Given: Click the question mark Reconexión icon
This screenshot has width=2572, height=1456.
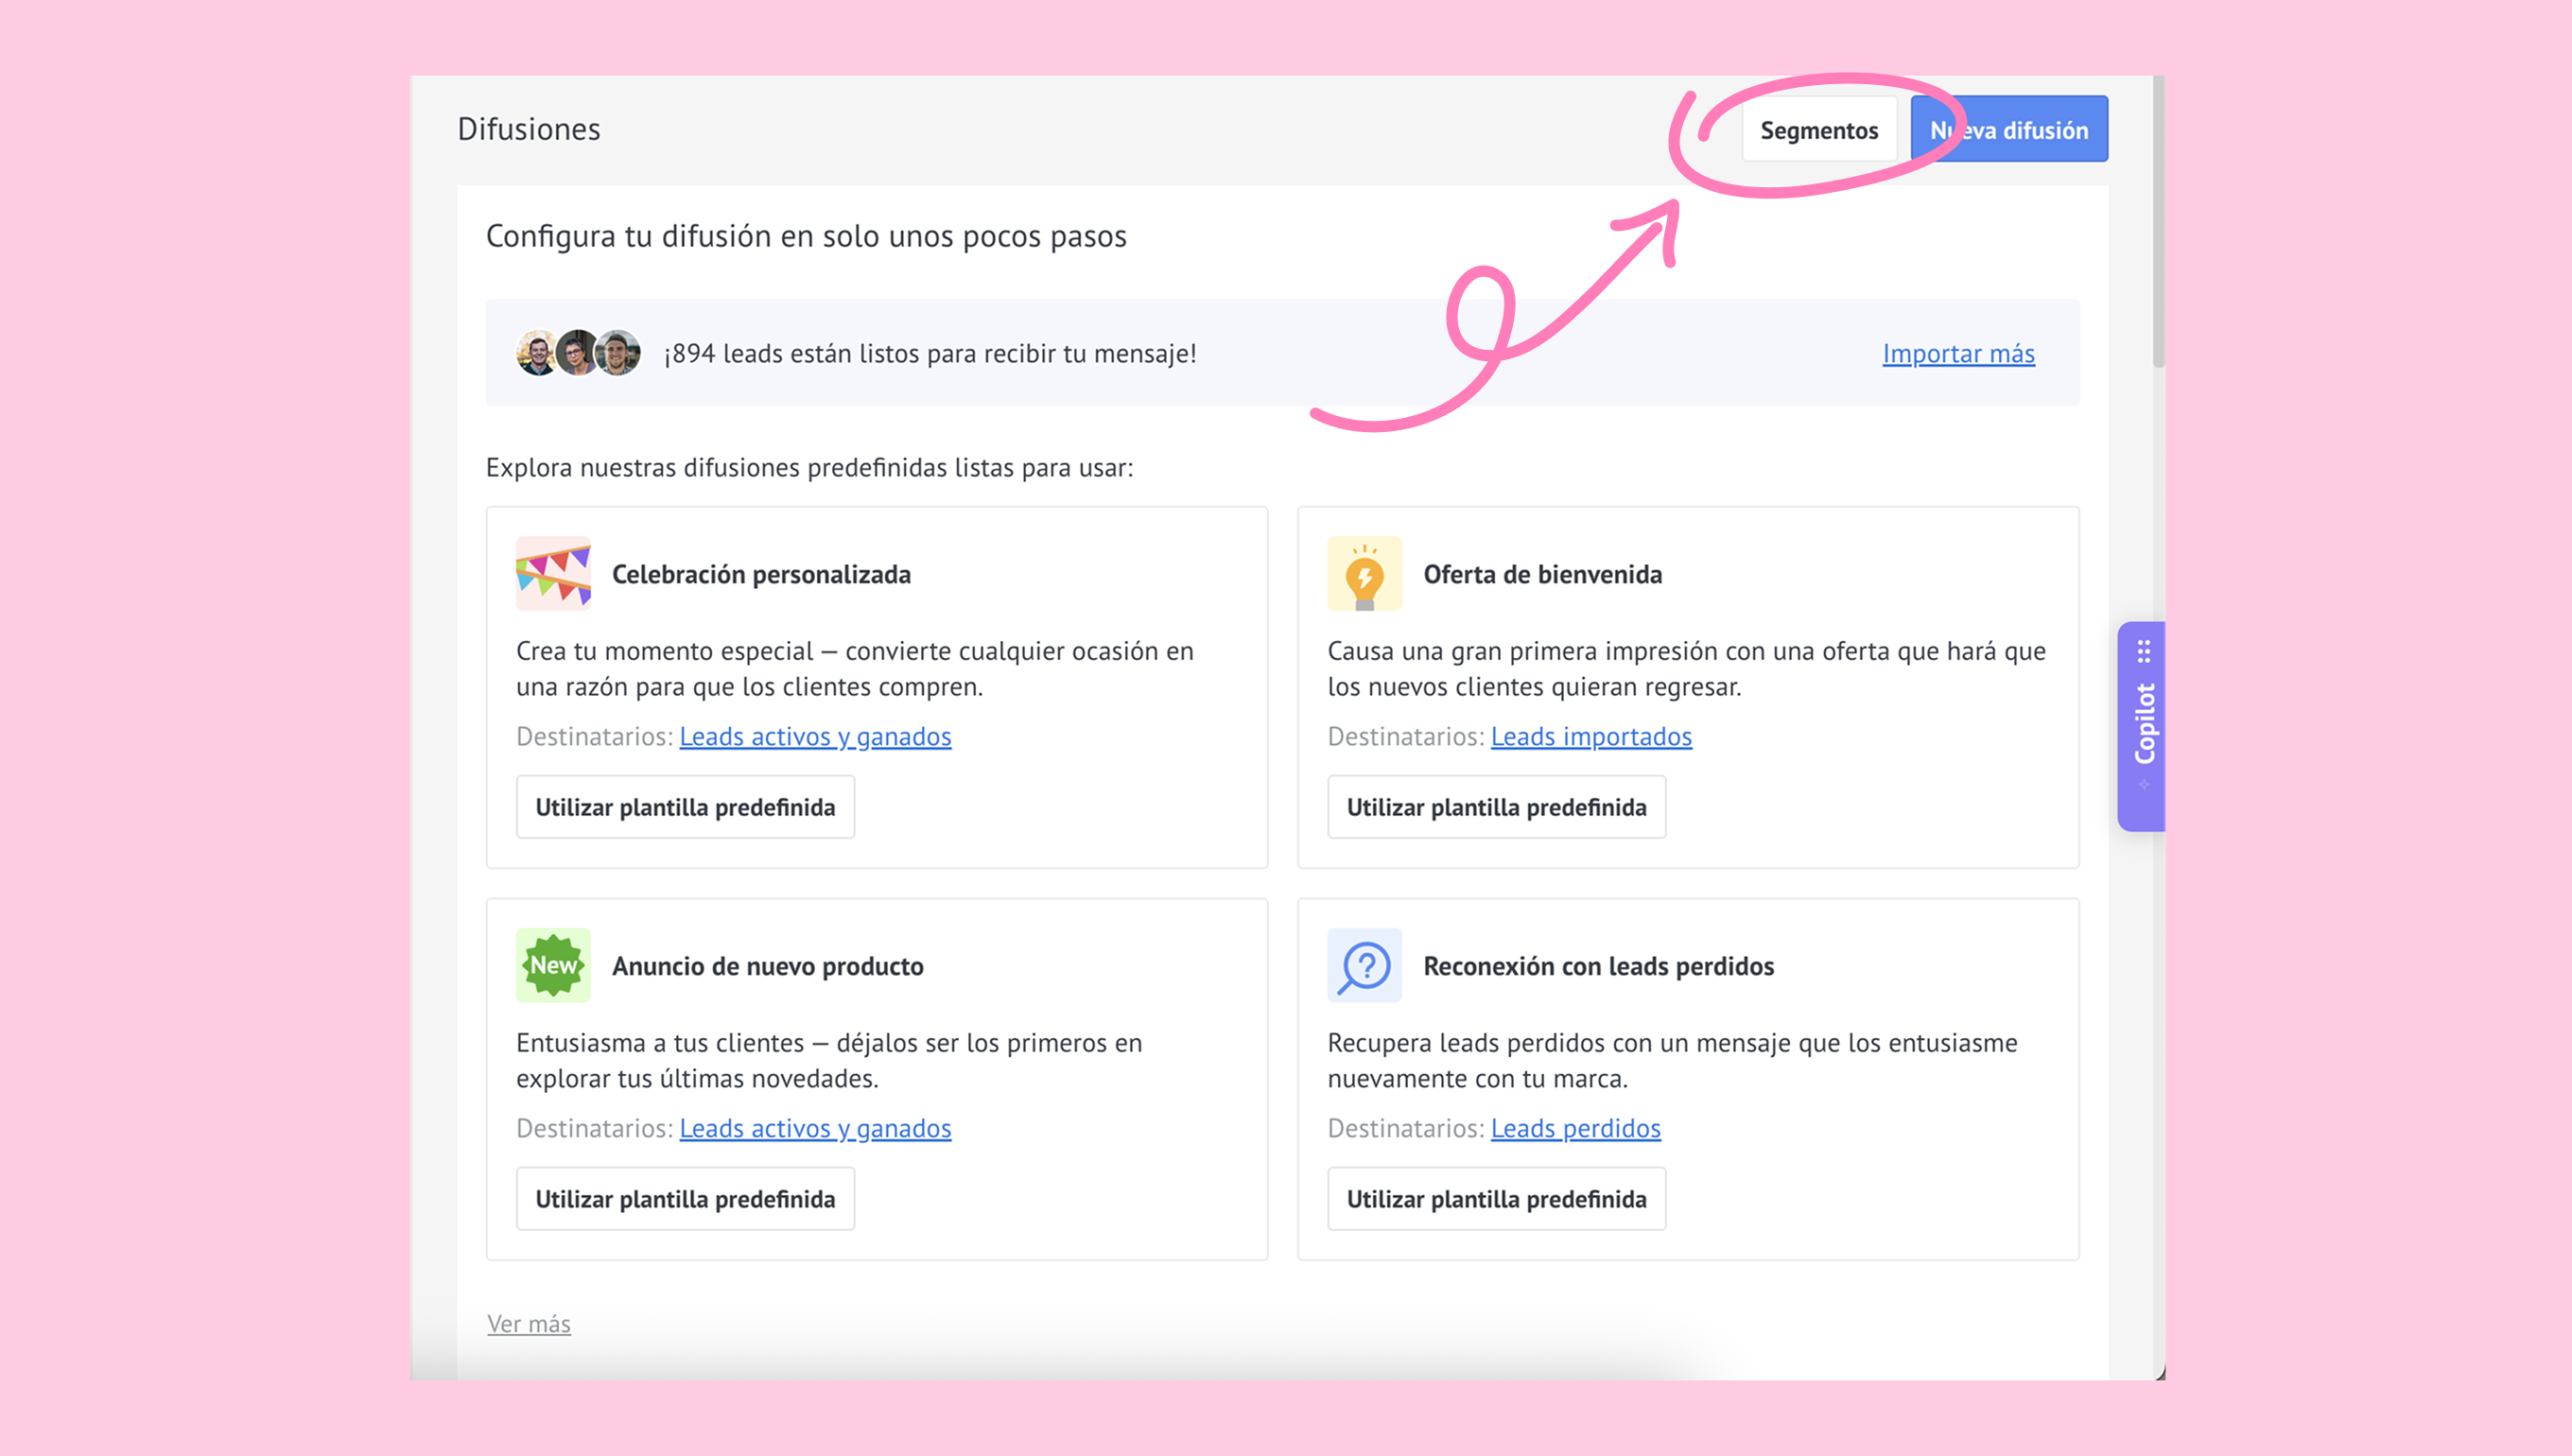Looking at the screenshot, I should [1364, 965].
